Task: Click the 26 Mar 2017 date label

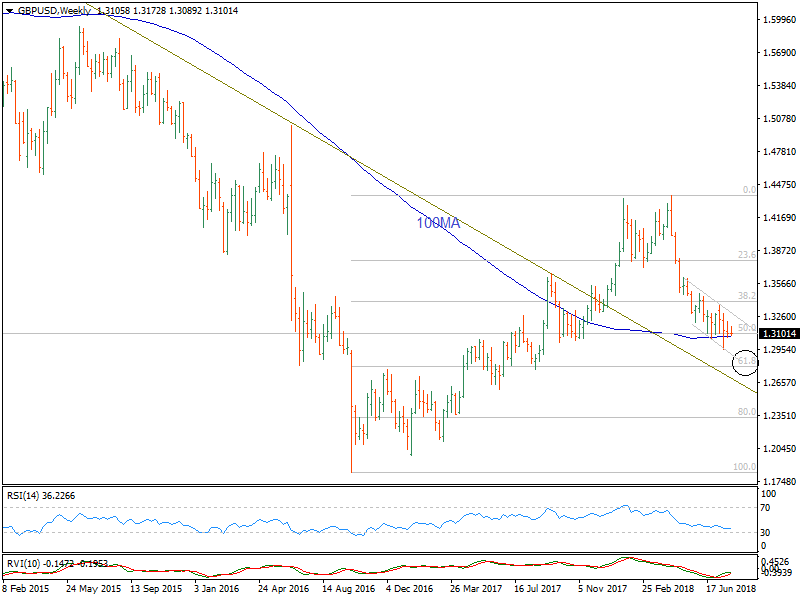Action: [476, 588]
